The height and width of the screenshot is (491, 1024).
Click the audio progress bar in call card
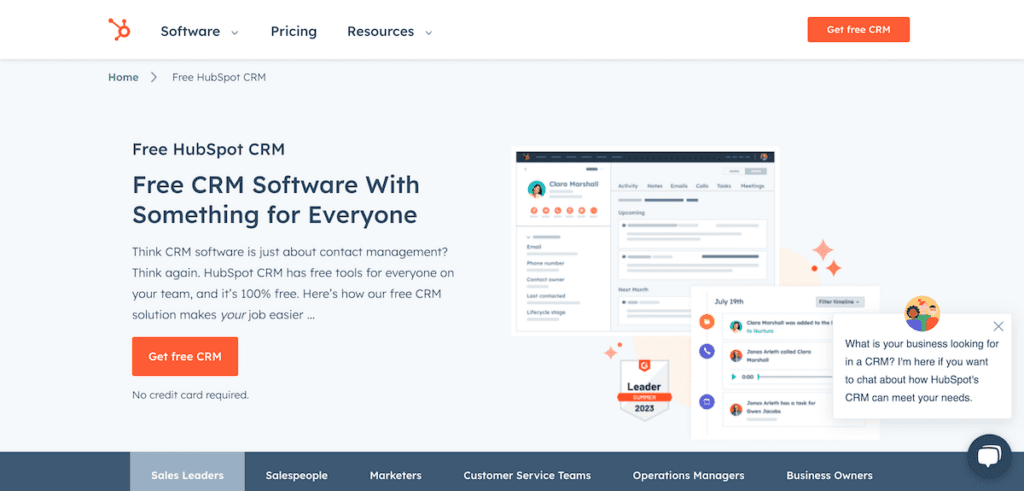[795, 377]
